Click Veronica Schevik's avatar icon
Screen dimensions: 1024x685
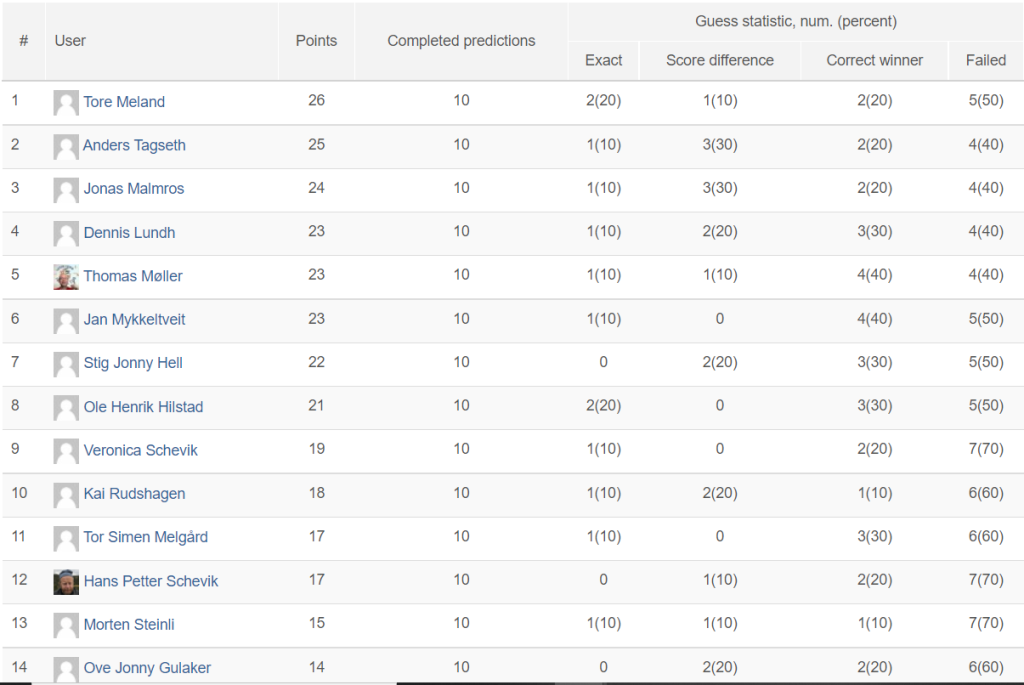tap(66, 450)
